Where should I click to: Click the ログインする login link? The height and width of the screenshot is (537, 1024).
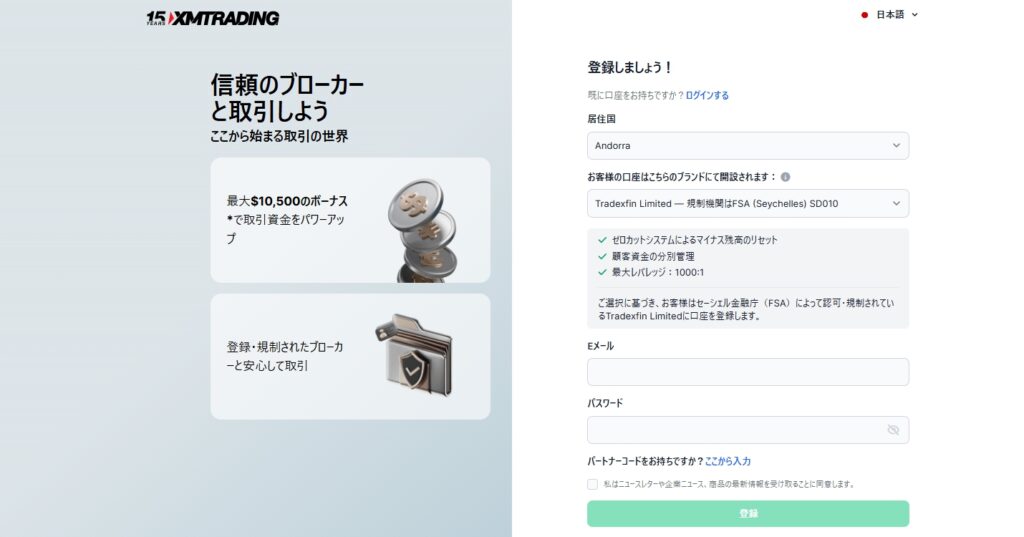click(707, 95)
